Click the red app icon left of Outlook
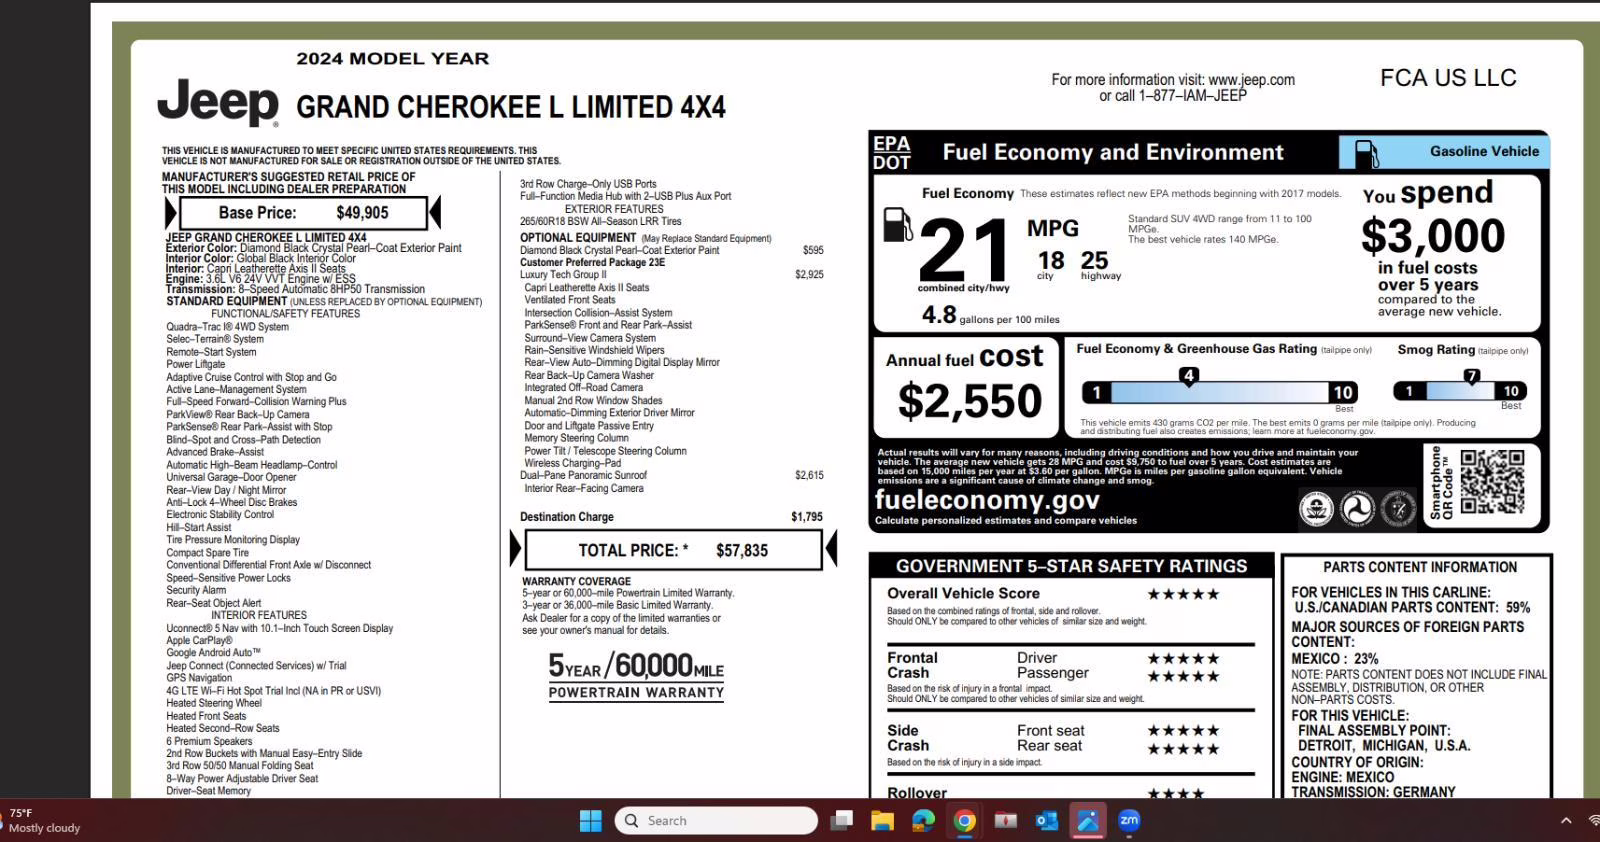 click(x=1005, y=821)
